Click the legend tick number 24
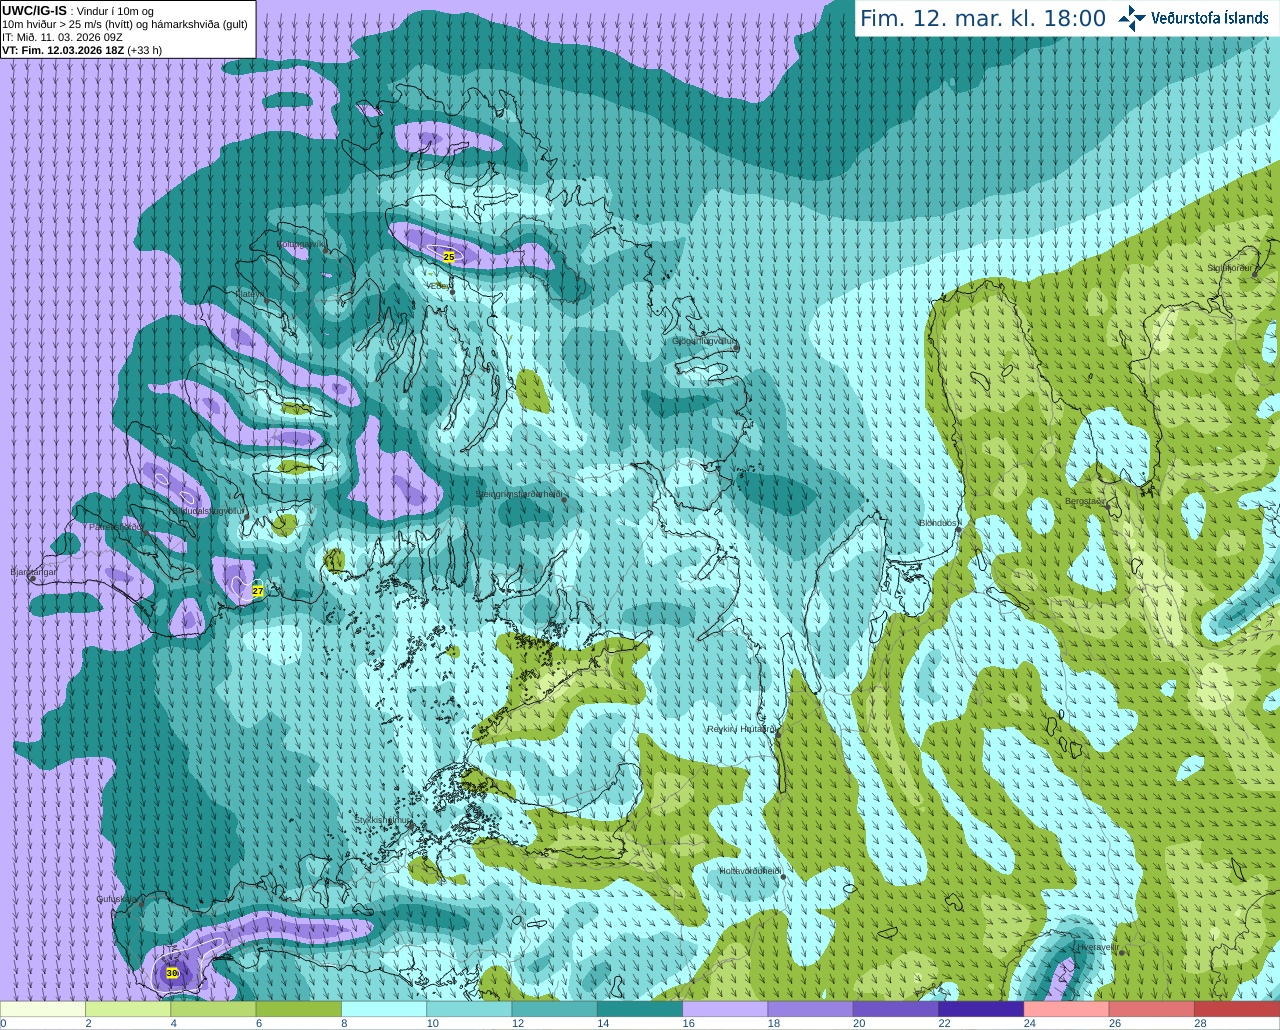 tap(1029, 1023)
